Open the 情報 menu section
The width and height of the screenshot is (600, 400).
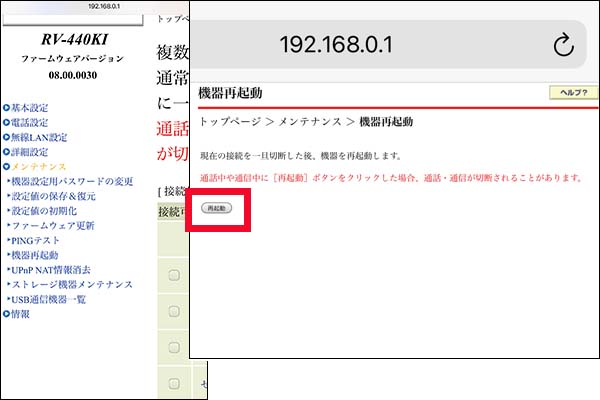[20, 314]
